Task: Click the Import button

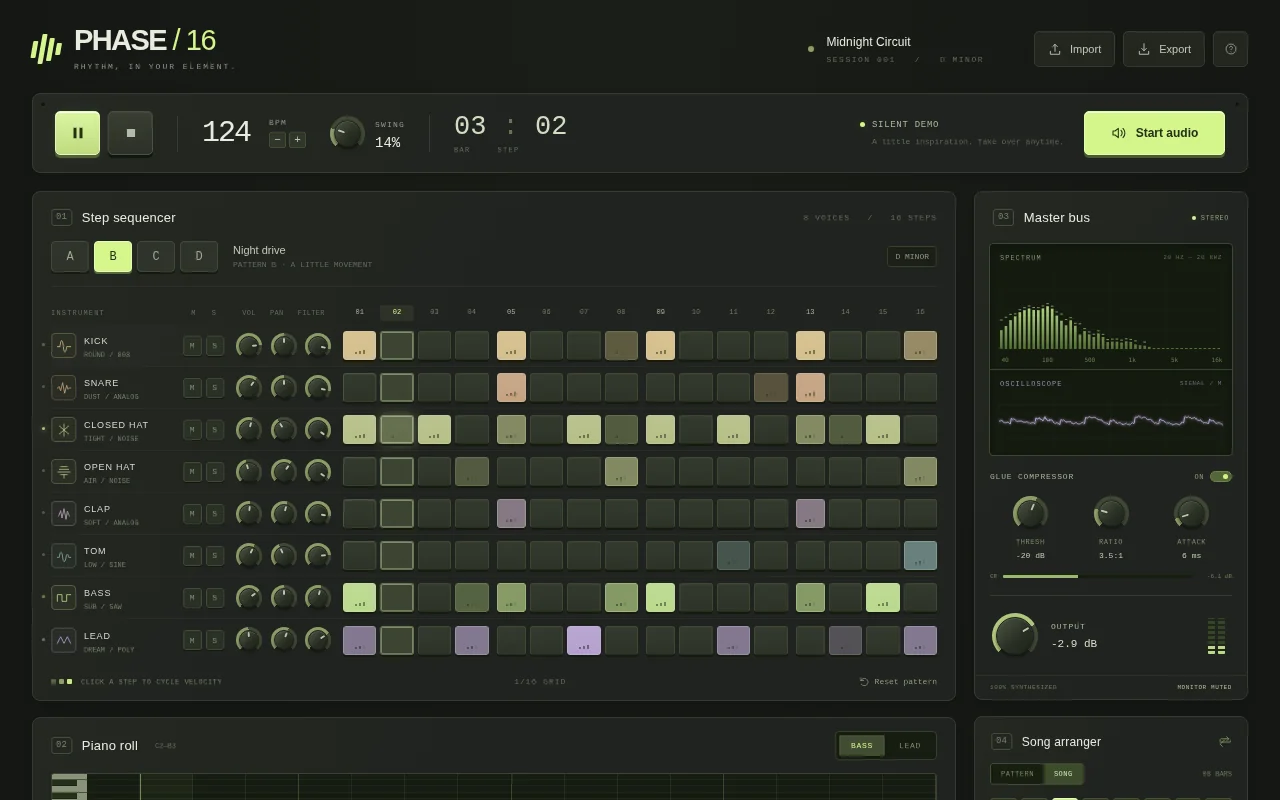Action: [x=1074, y=49]
